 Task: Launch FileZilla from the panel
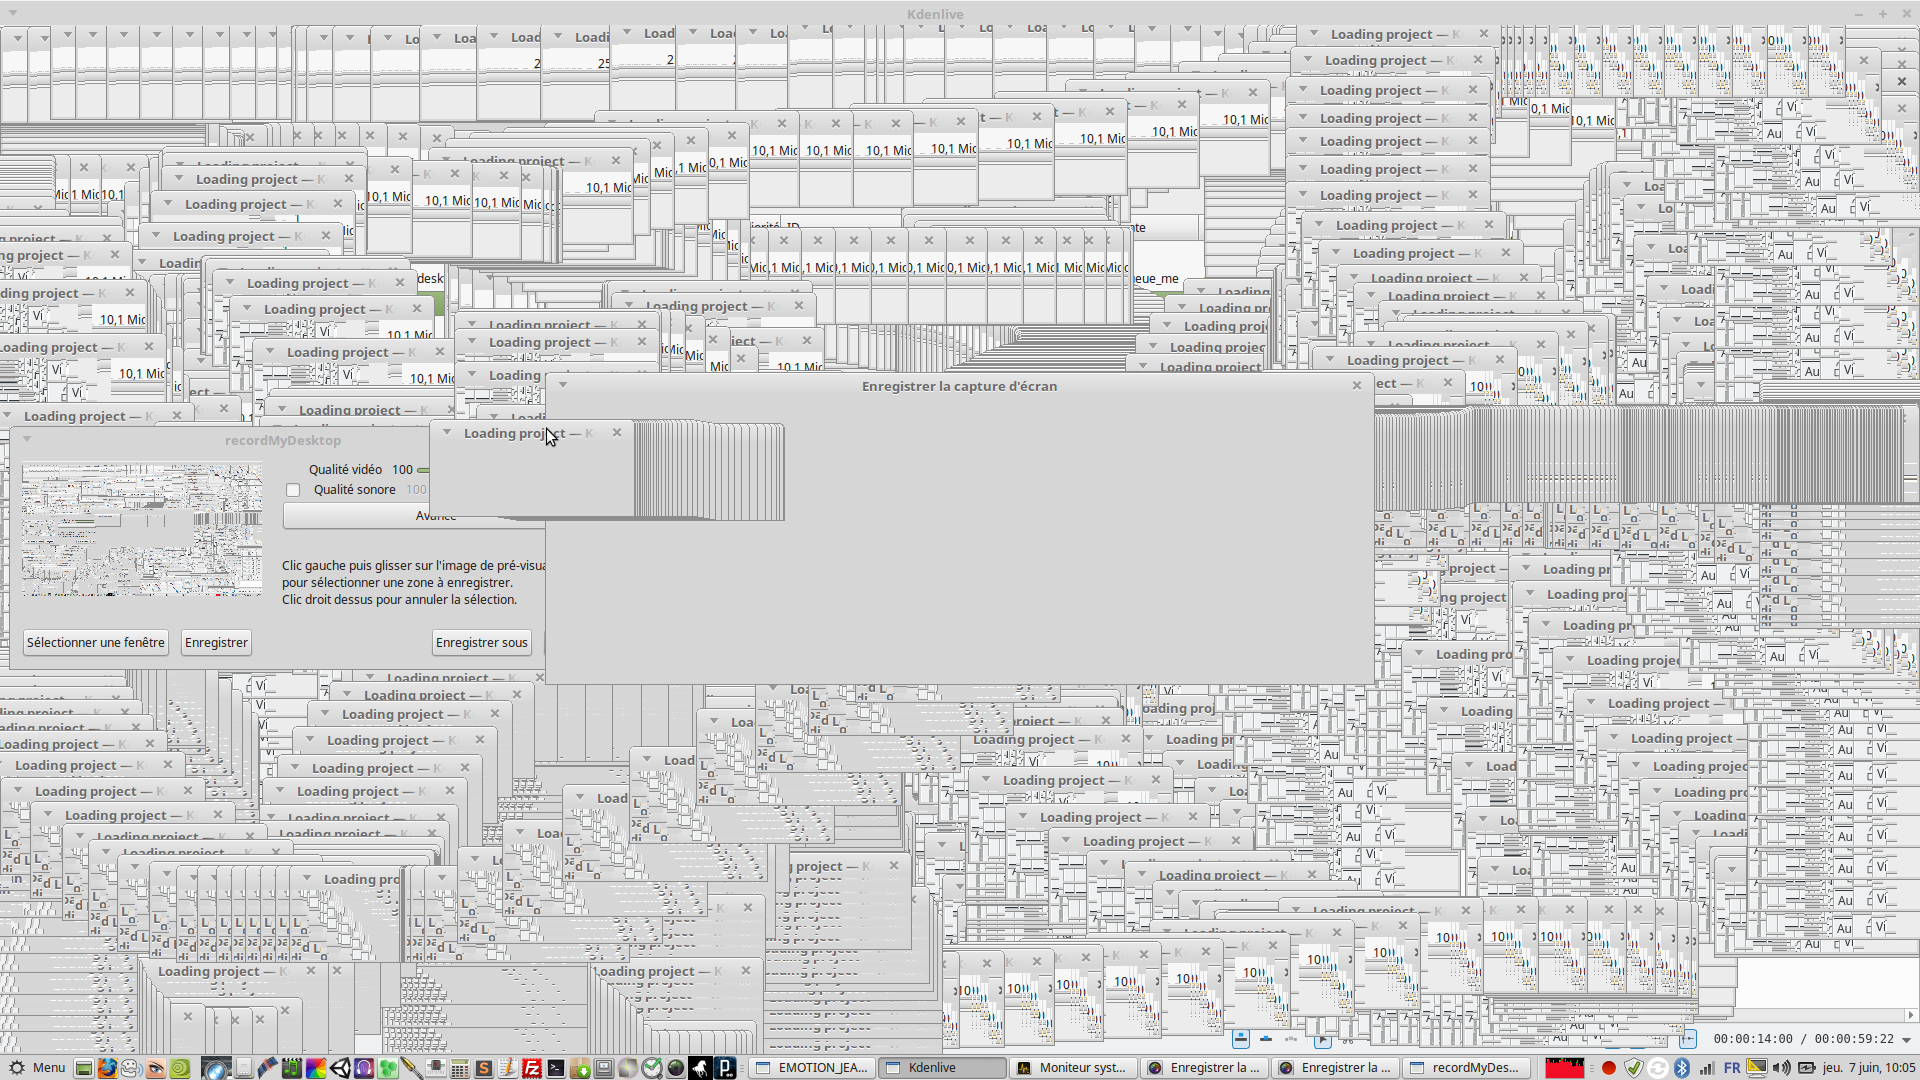532,1068
